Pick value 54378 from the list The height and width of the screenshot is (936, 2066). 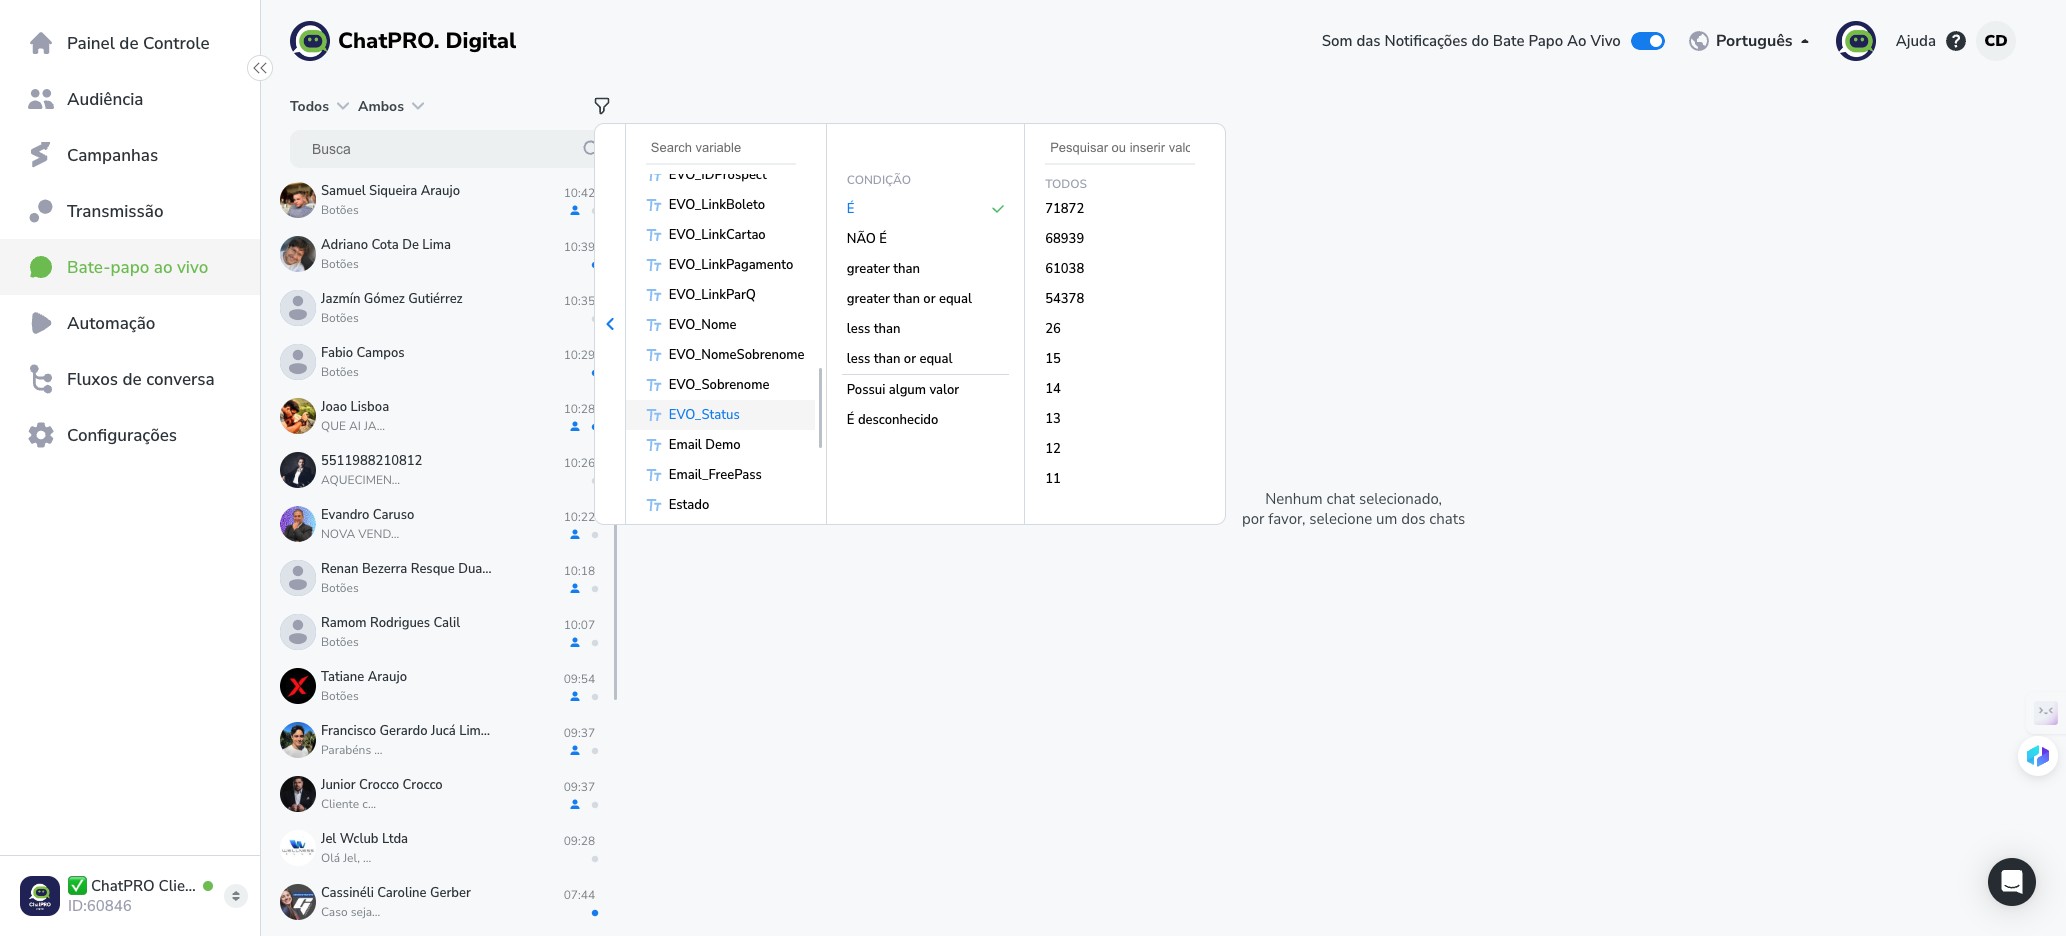1064,298
